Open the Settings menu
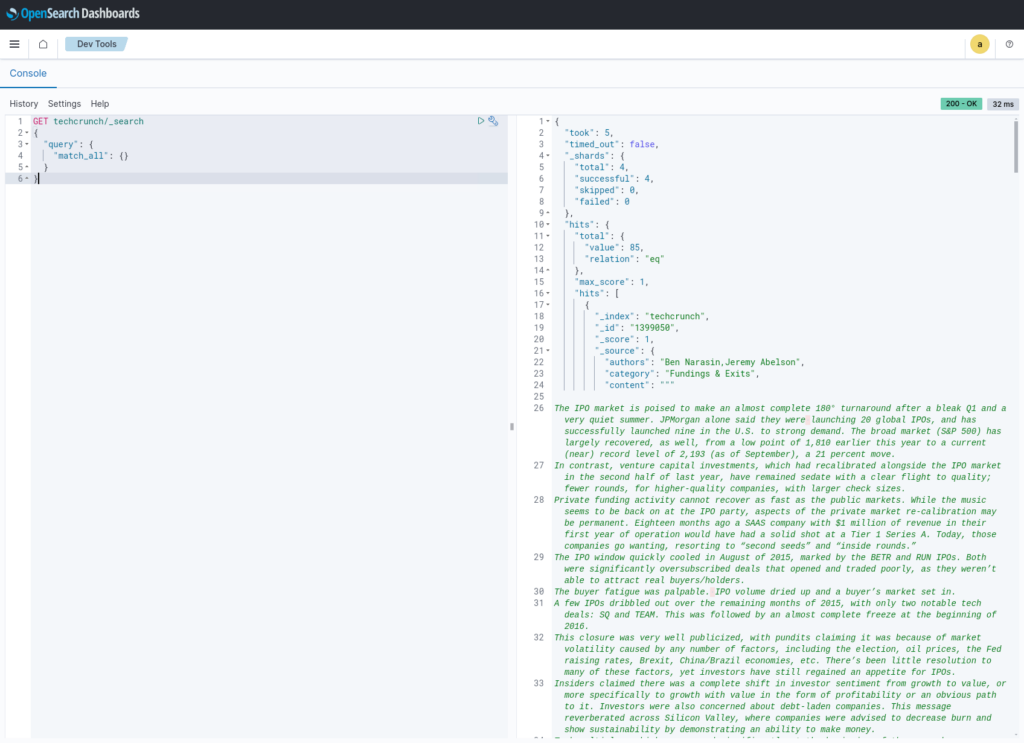The width and height of the screenshot is (1024, 743). (x=64, y=104)
